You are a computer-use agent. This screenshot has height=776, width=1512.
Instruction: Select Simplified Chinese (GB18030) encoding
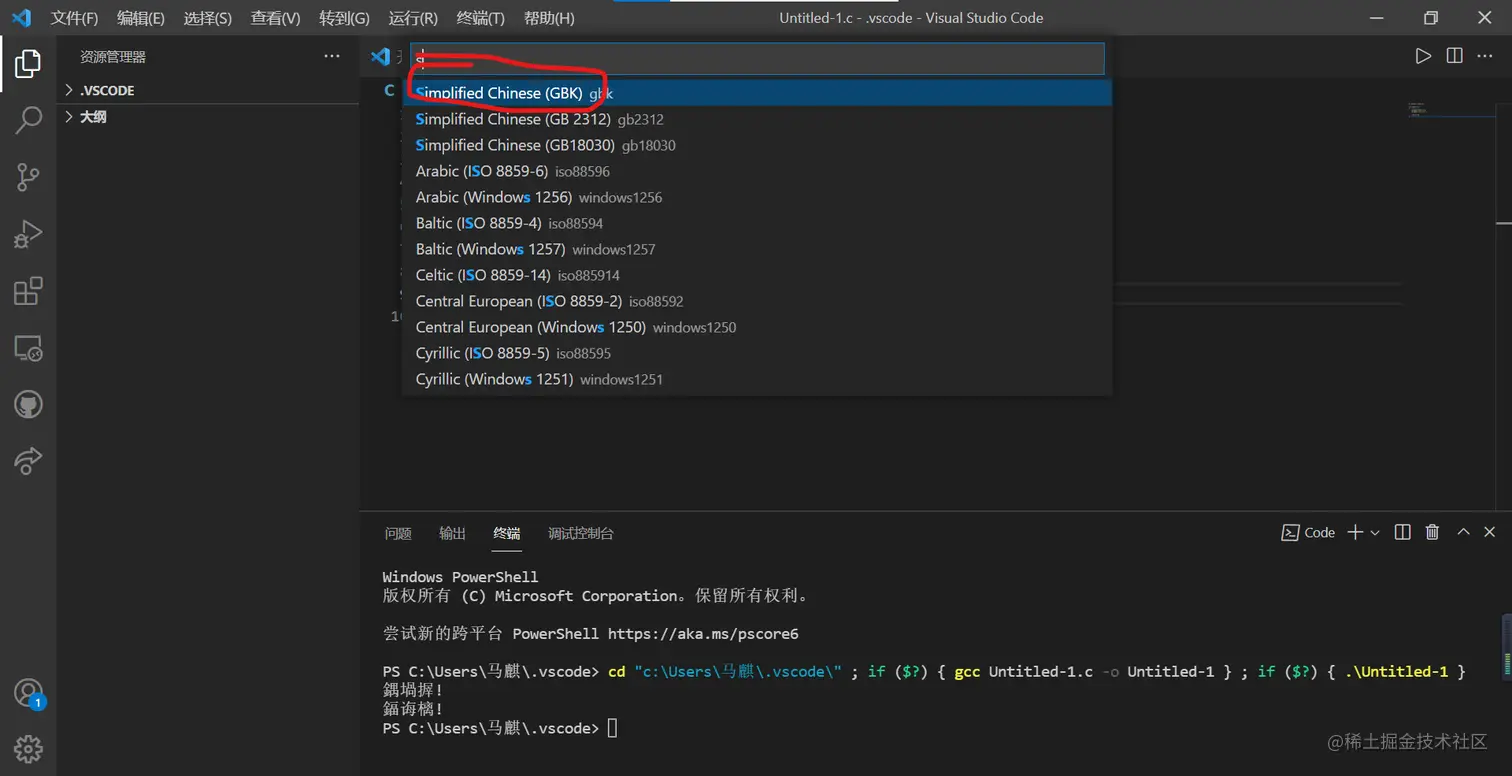[x=757, y=145]
